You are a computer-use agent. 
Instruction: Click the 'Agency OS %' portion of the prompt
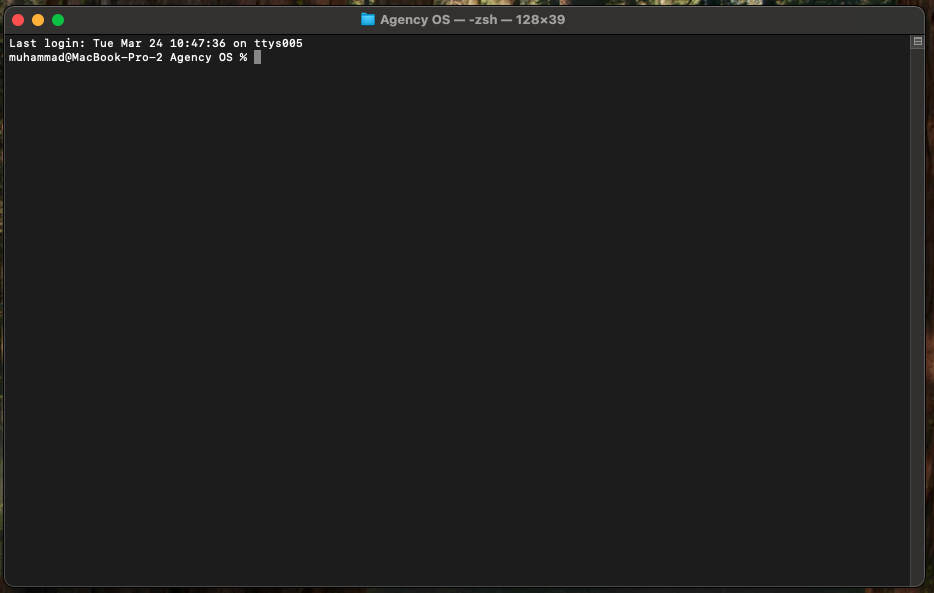208,57
